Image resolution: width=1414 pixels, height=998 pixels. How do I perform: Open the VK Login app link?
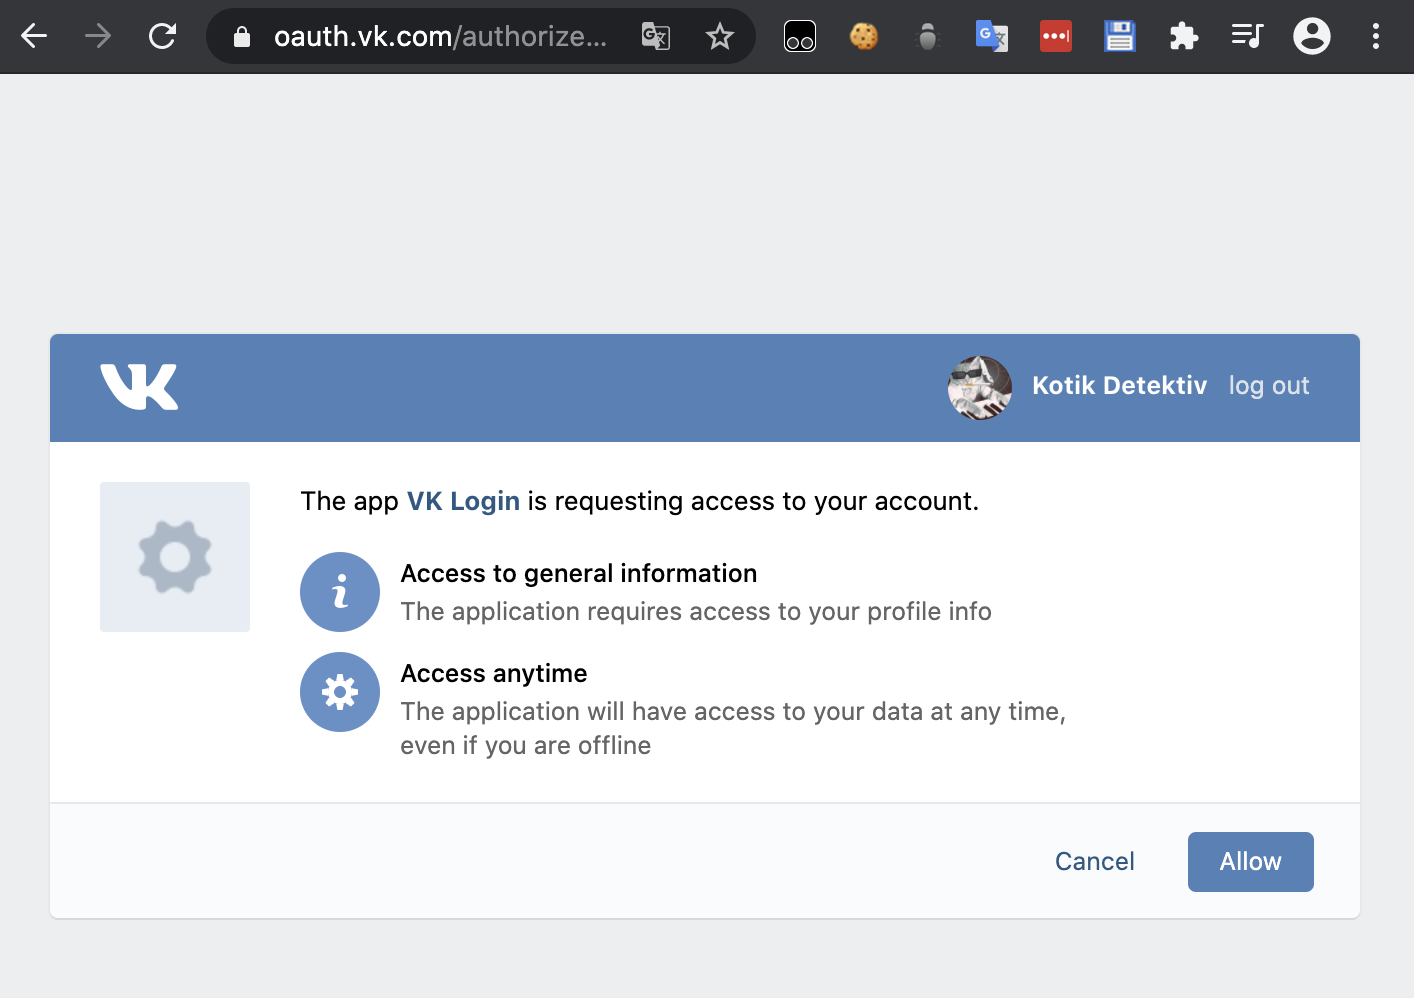pos(463,501)
